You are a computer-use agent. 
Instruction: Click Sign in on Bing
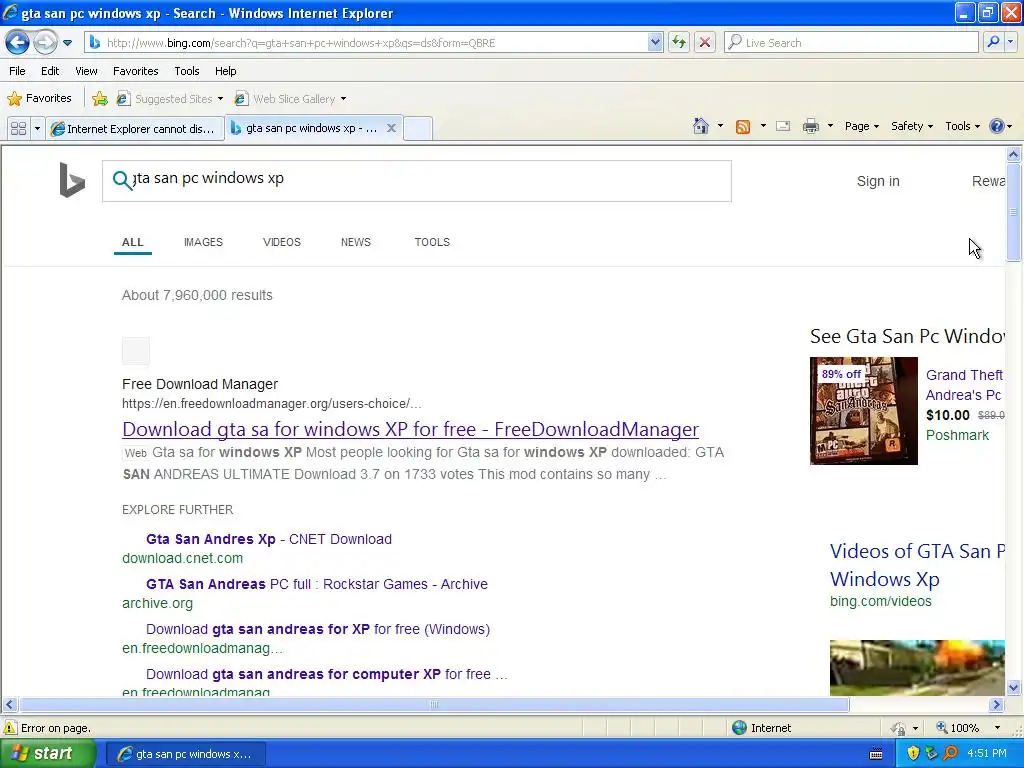pyautogui.click(x=878, y=181)
